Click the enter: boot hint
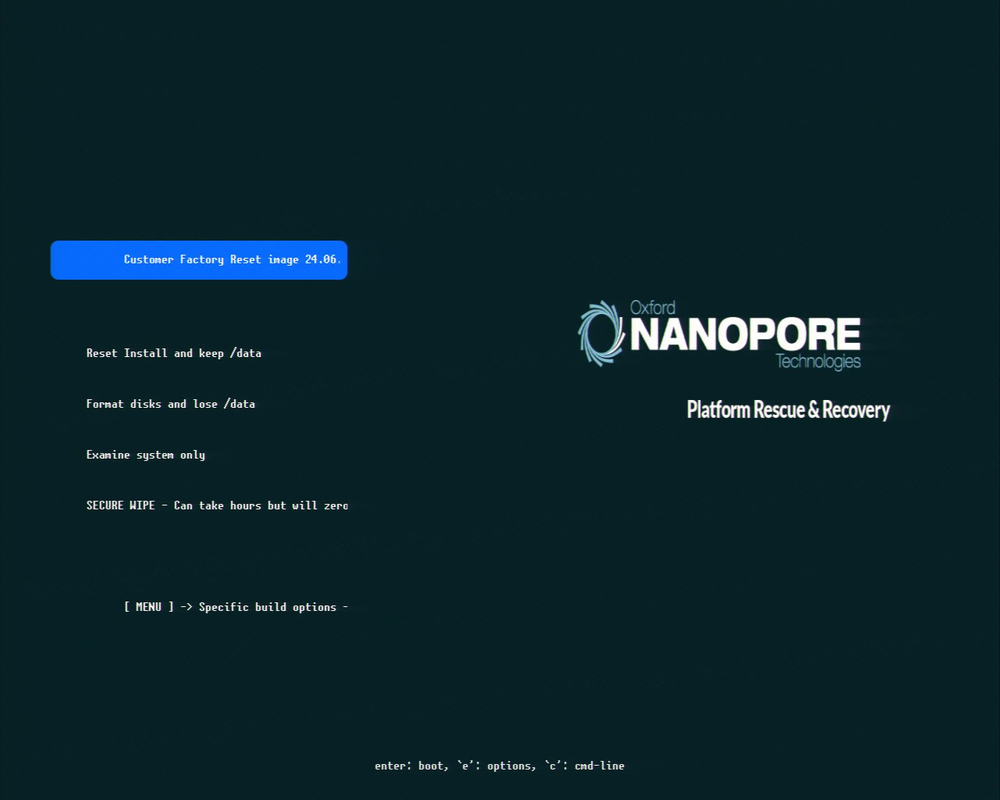Viewport: 1000px width, 800px height. coord(411,766)
